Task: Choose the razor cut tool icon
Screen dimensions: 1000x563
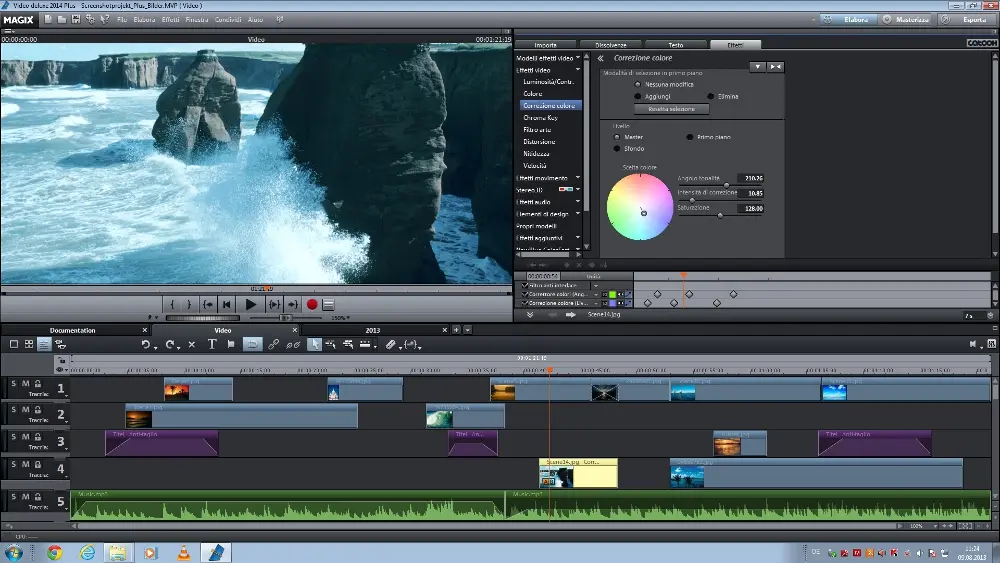Action: [x=390, y=344]
